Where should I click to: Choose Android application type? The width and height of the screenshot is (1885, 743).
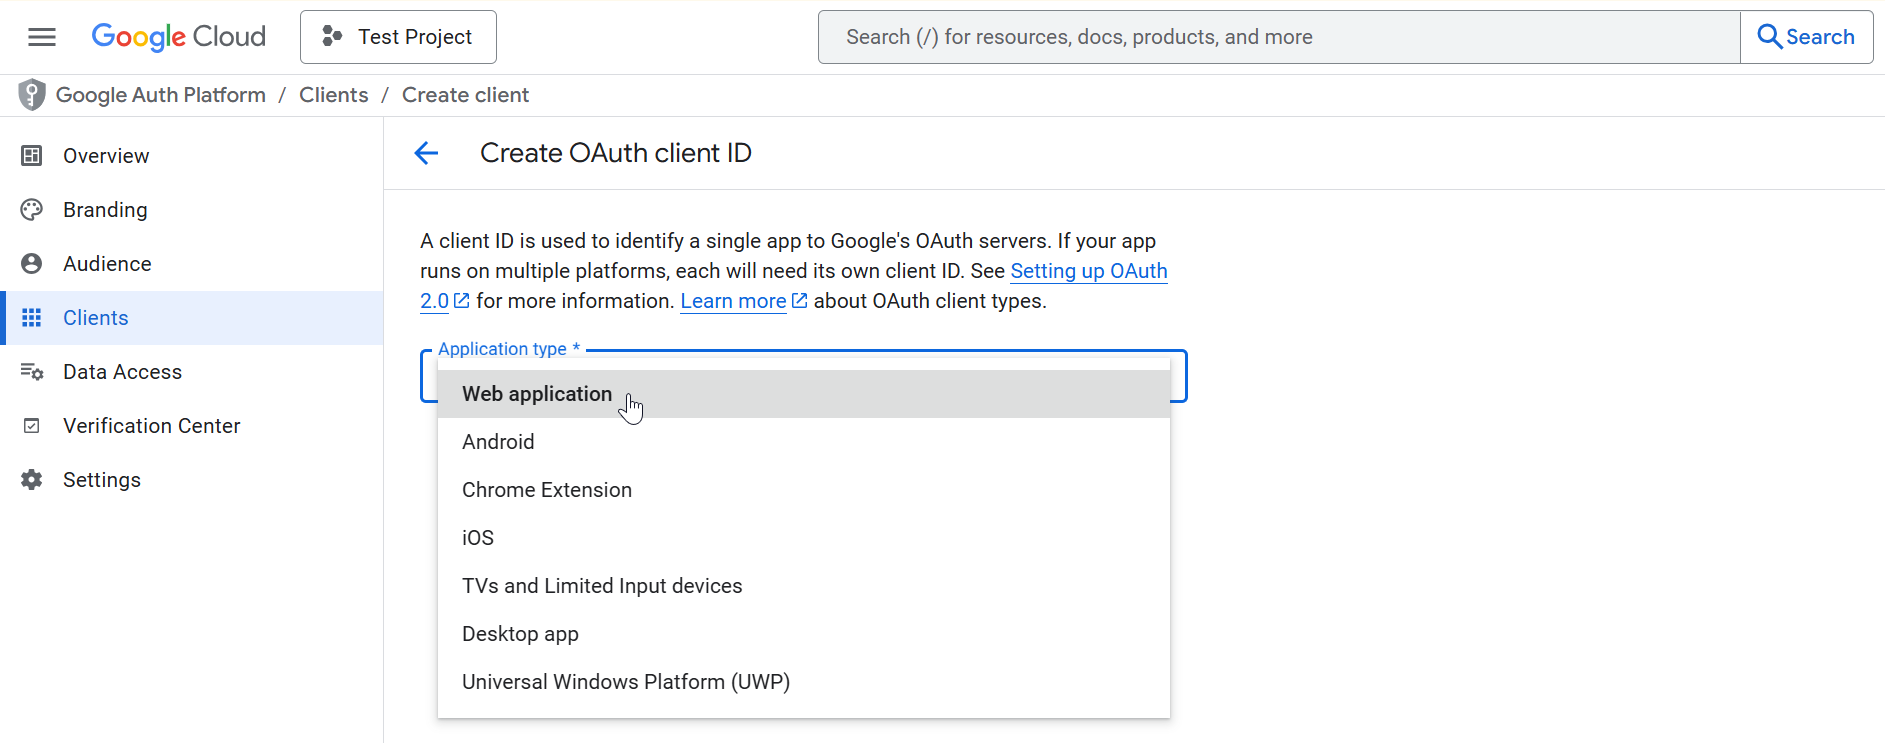498,442
